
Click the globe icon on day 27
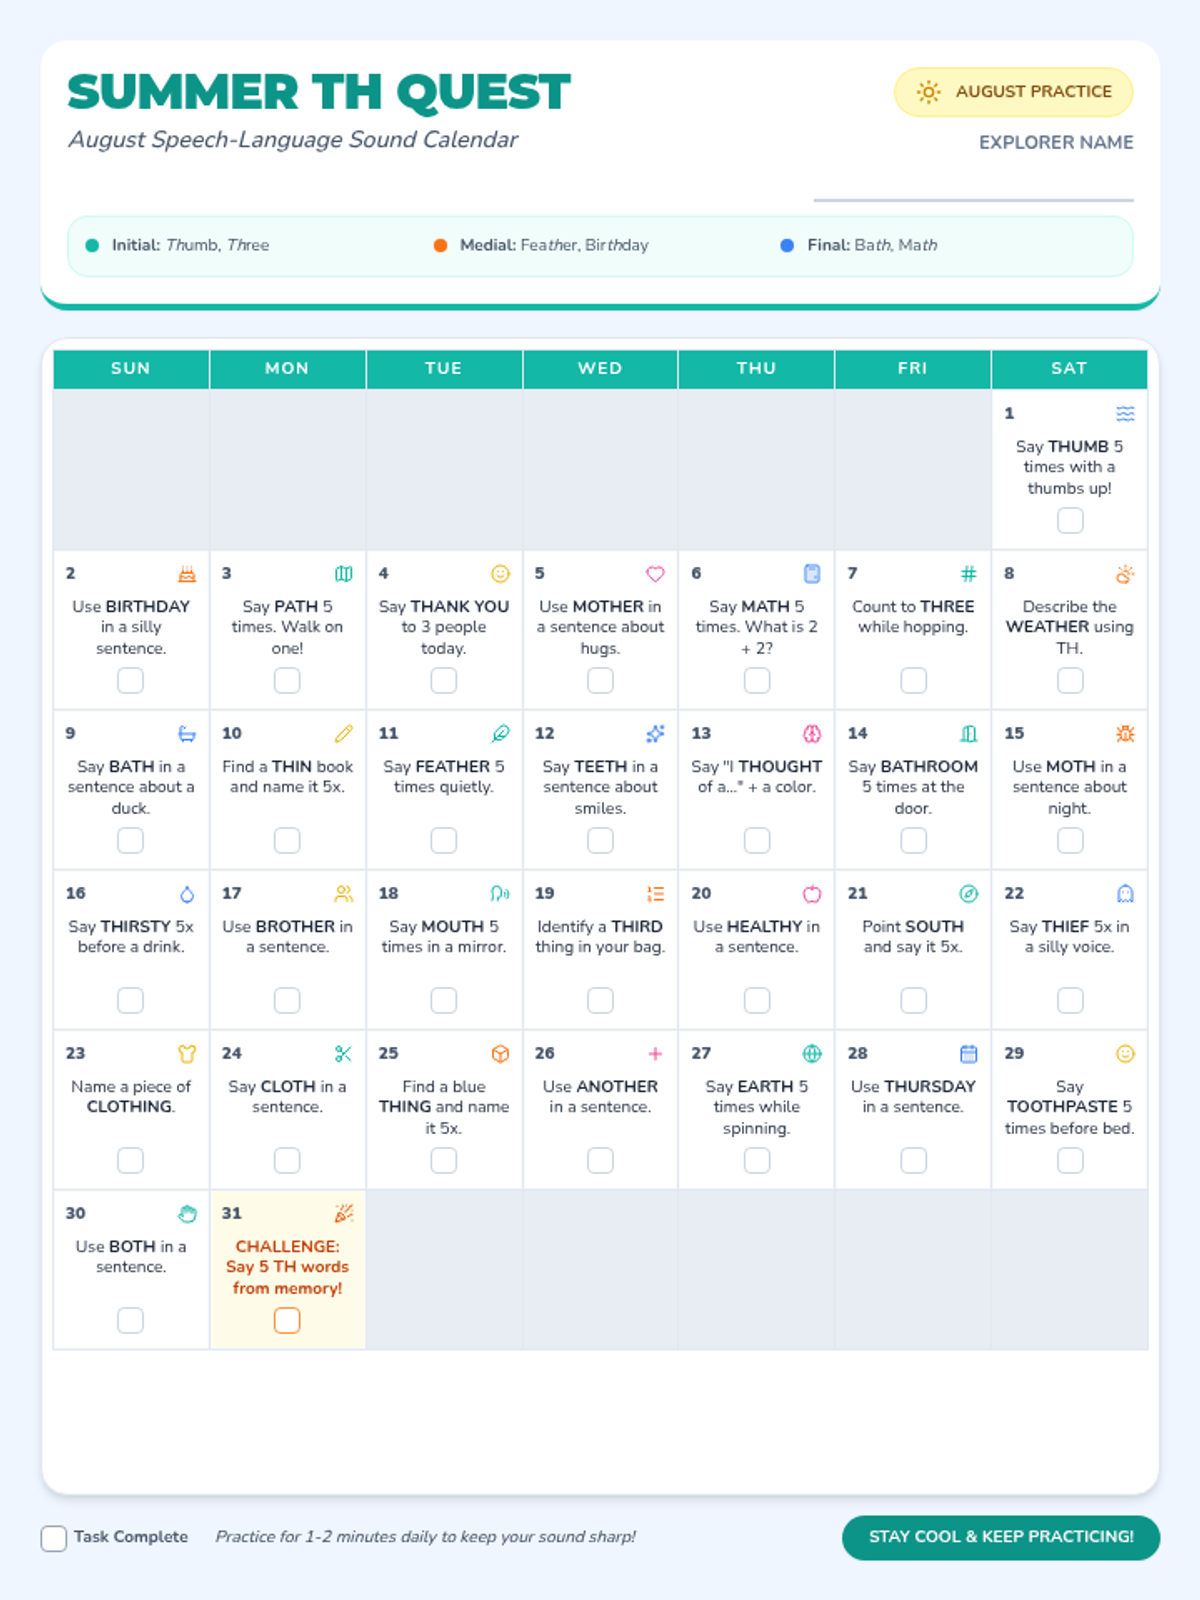812,1054
